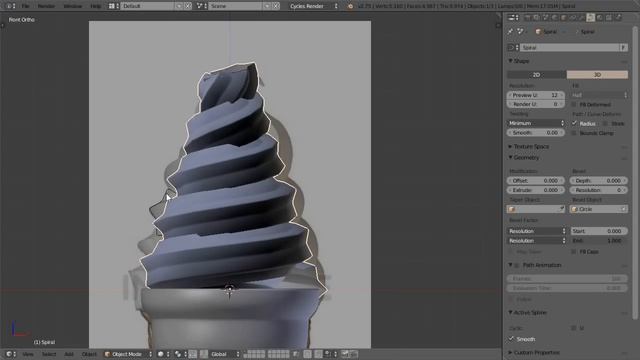Open the Cycles Render engine dropdown
The height and width of the screenshot is (360, 640).
pyautogui.click(x=313, y=6)
